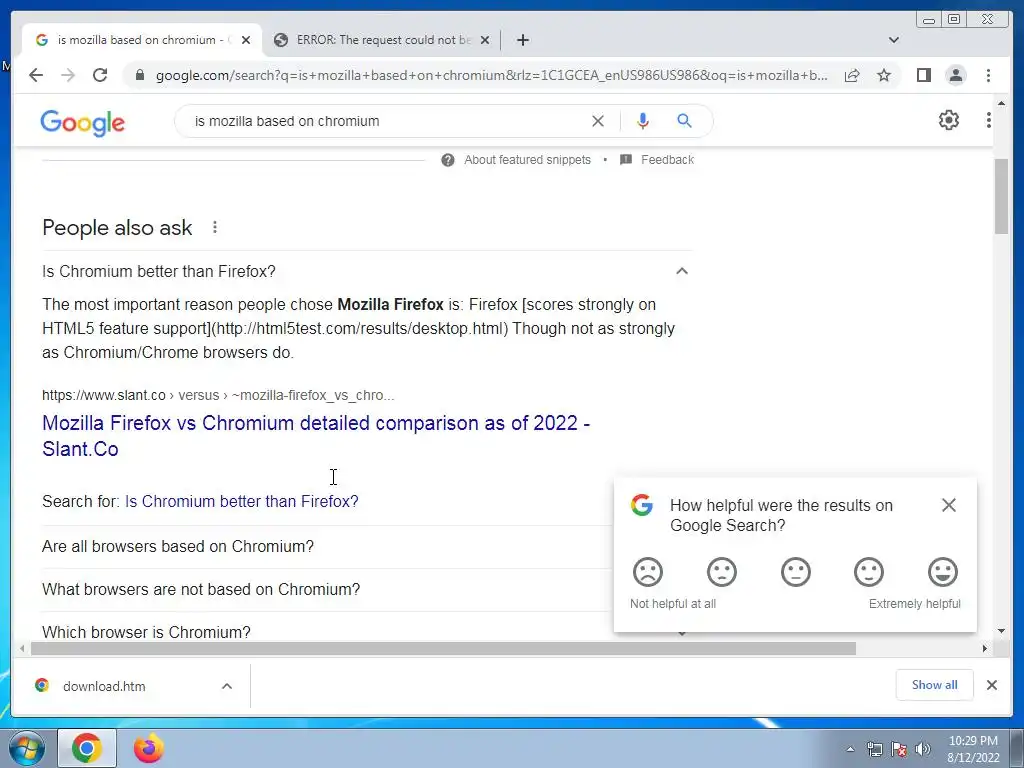Click the network tray icon
1024x768 pixels.
coord(874,749)
